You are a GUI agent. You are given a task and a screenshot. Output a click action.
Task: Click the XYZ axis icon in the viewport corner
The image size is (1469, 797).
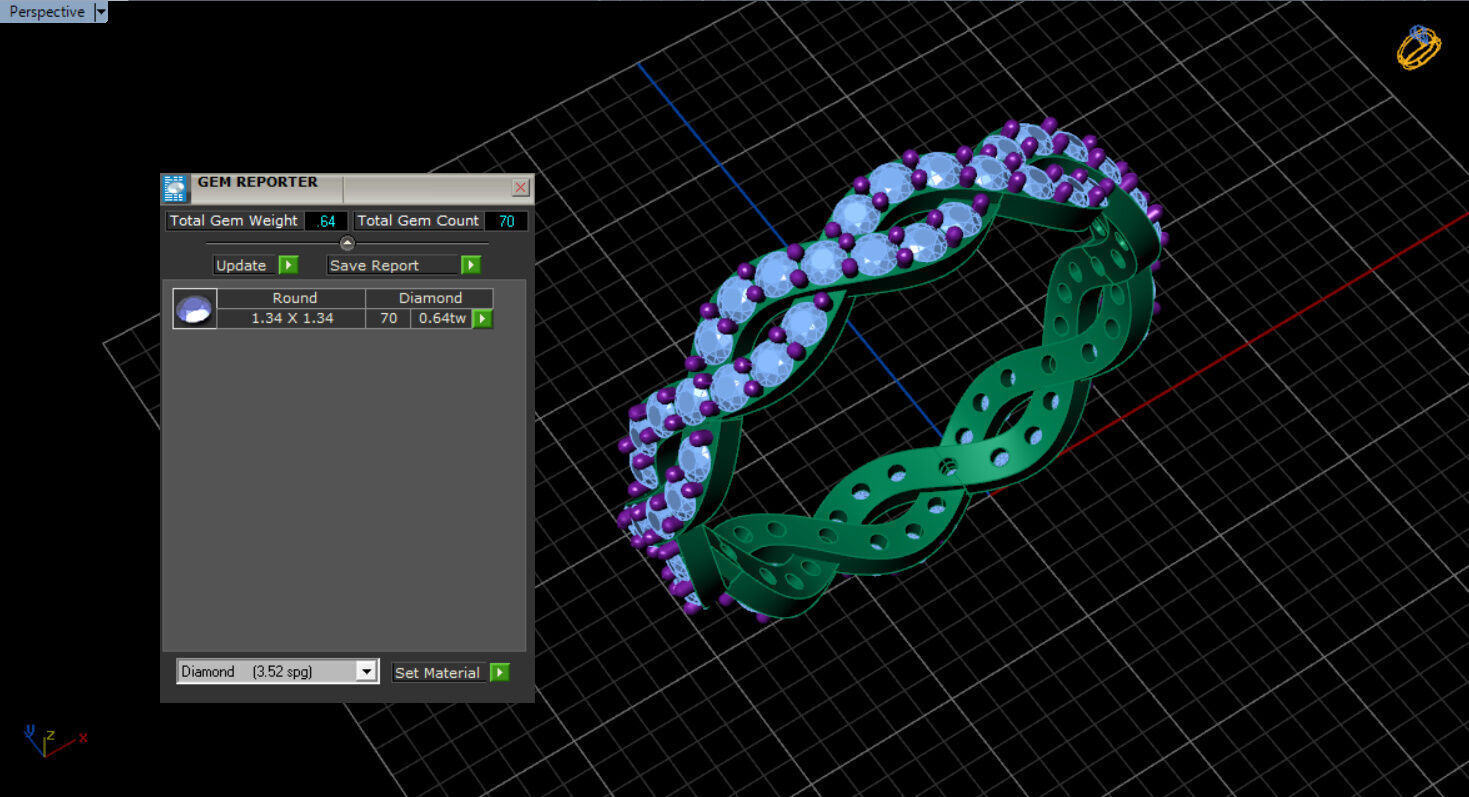pos(54,740)
